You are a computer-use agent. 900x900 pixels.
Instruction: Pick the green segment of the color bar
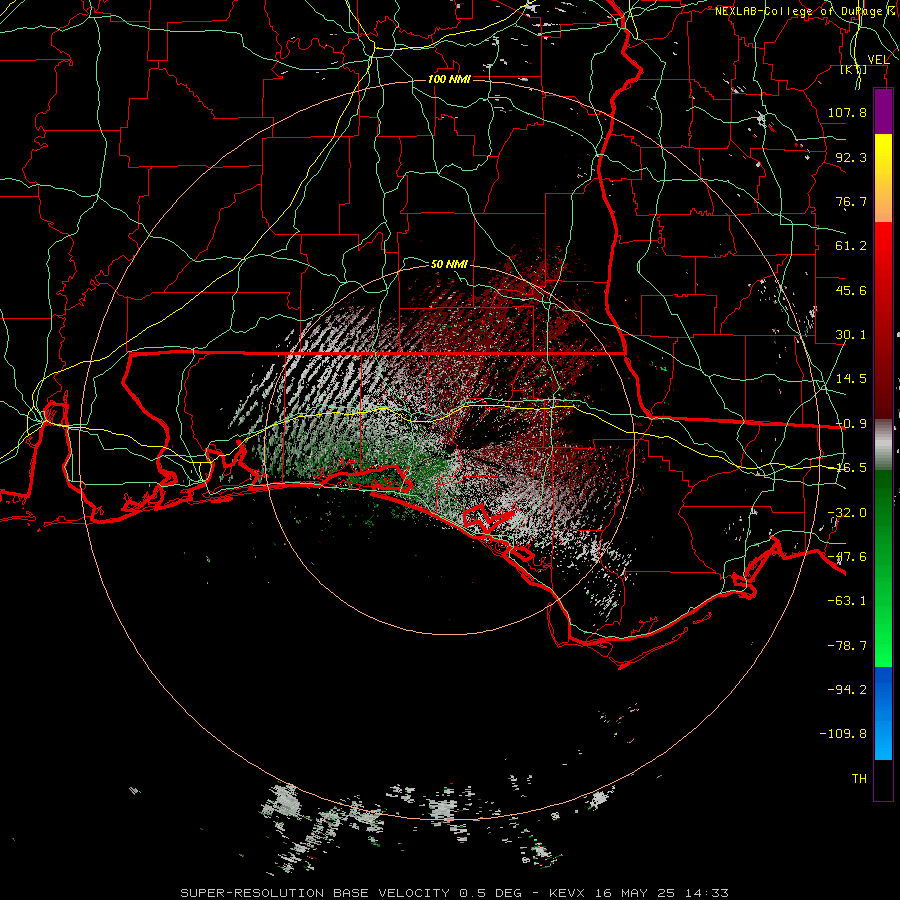coord(883,568)
